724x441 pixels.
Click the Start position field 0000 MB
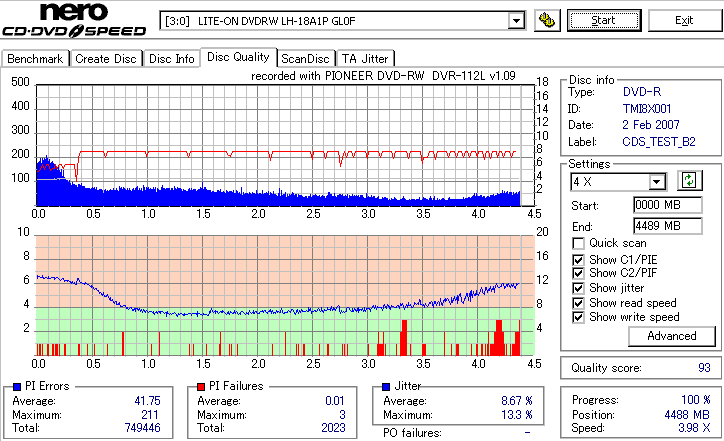click(x=668, y=205)
